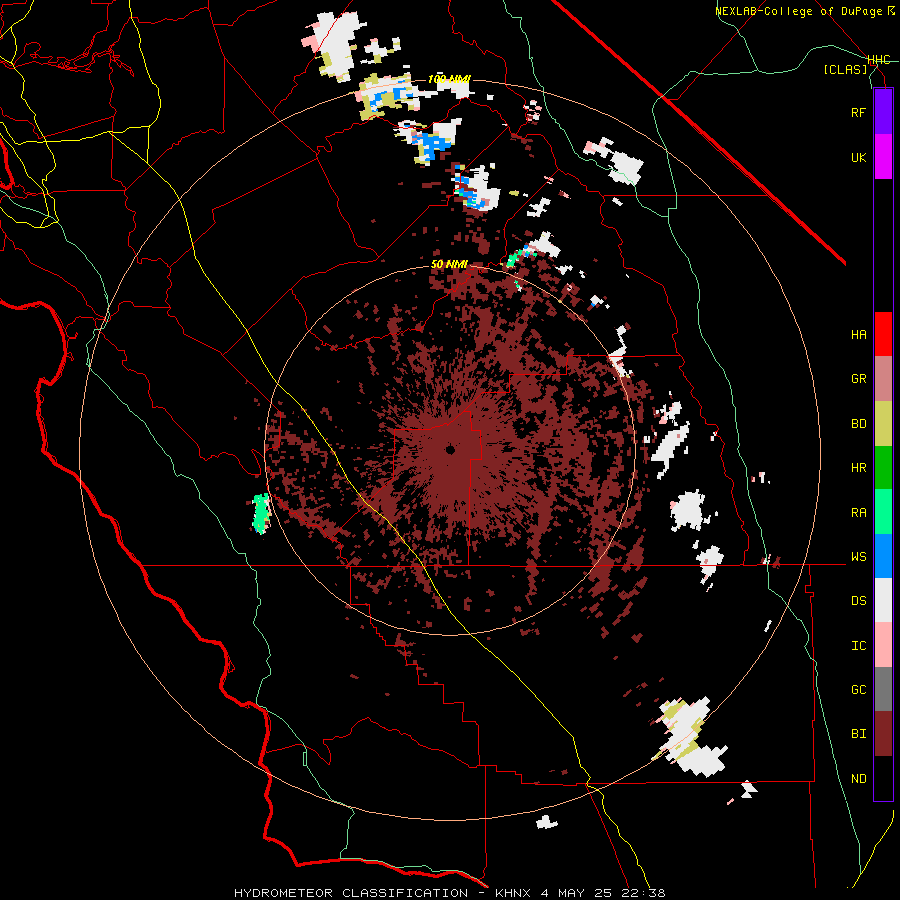Click the NEXLAB-College of DuPage text
The height and width of the screenshot is (900, 900).
[x=798, y=11]
